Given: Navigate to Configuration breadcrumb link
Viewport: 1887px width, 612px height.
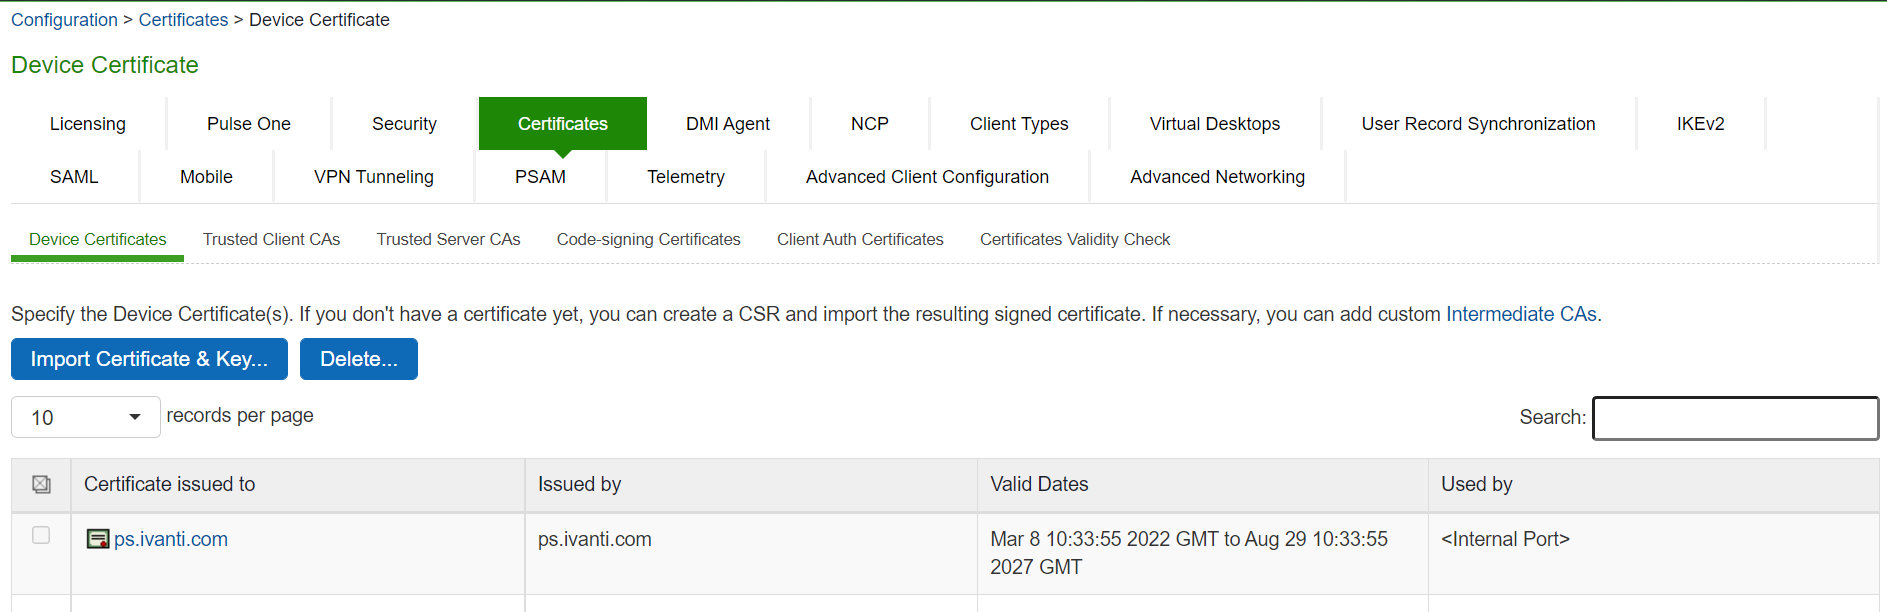Looking at the screenshot, I should 64,20.
